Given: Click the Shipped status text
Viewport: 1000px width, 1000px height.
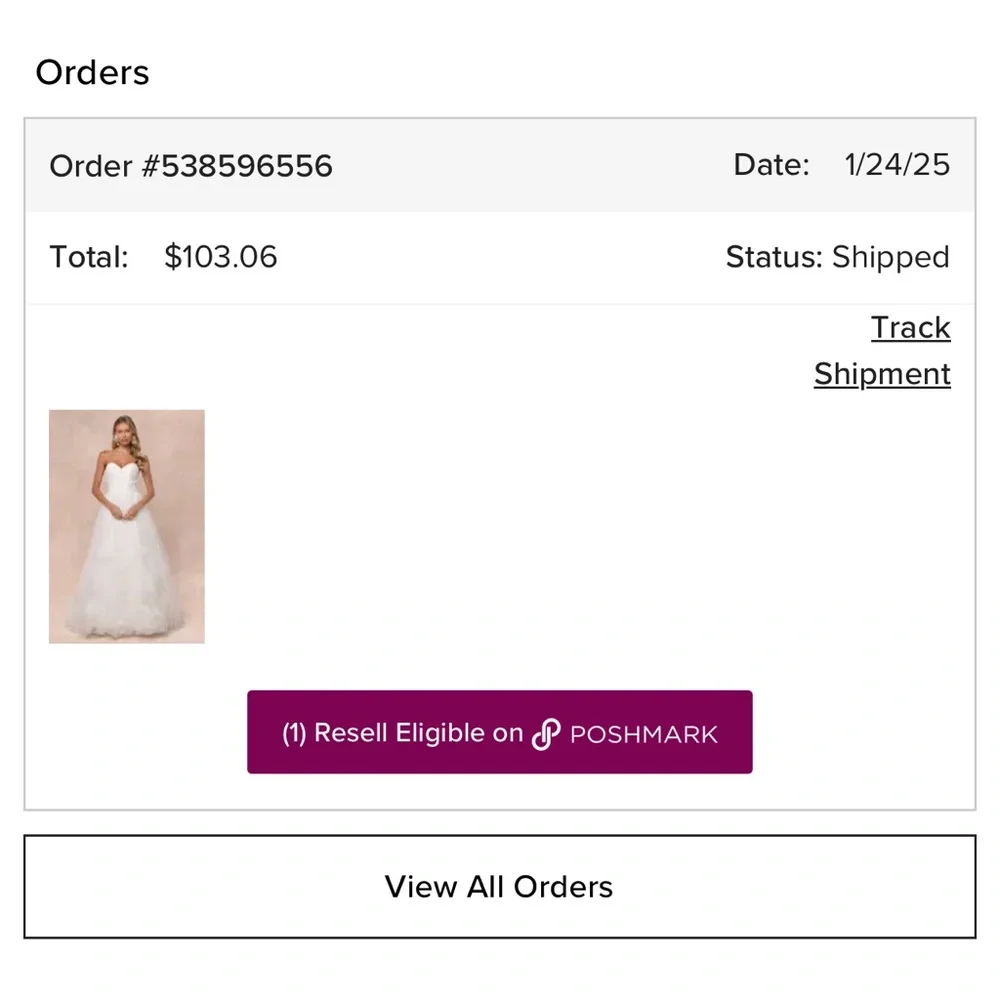Looking at the screenshot, I should click(x=890, y=257).
